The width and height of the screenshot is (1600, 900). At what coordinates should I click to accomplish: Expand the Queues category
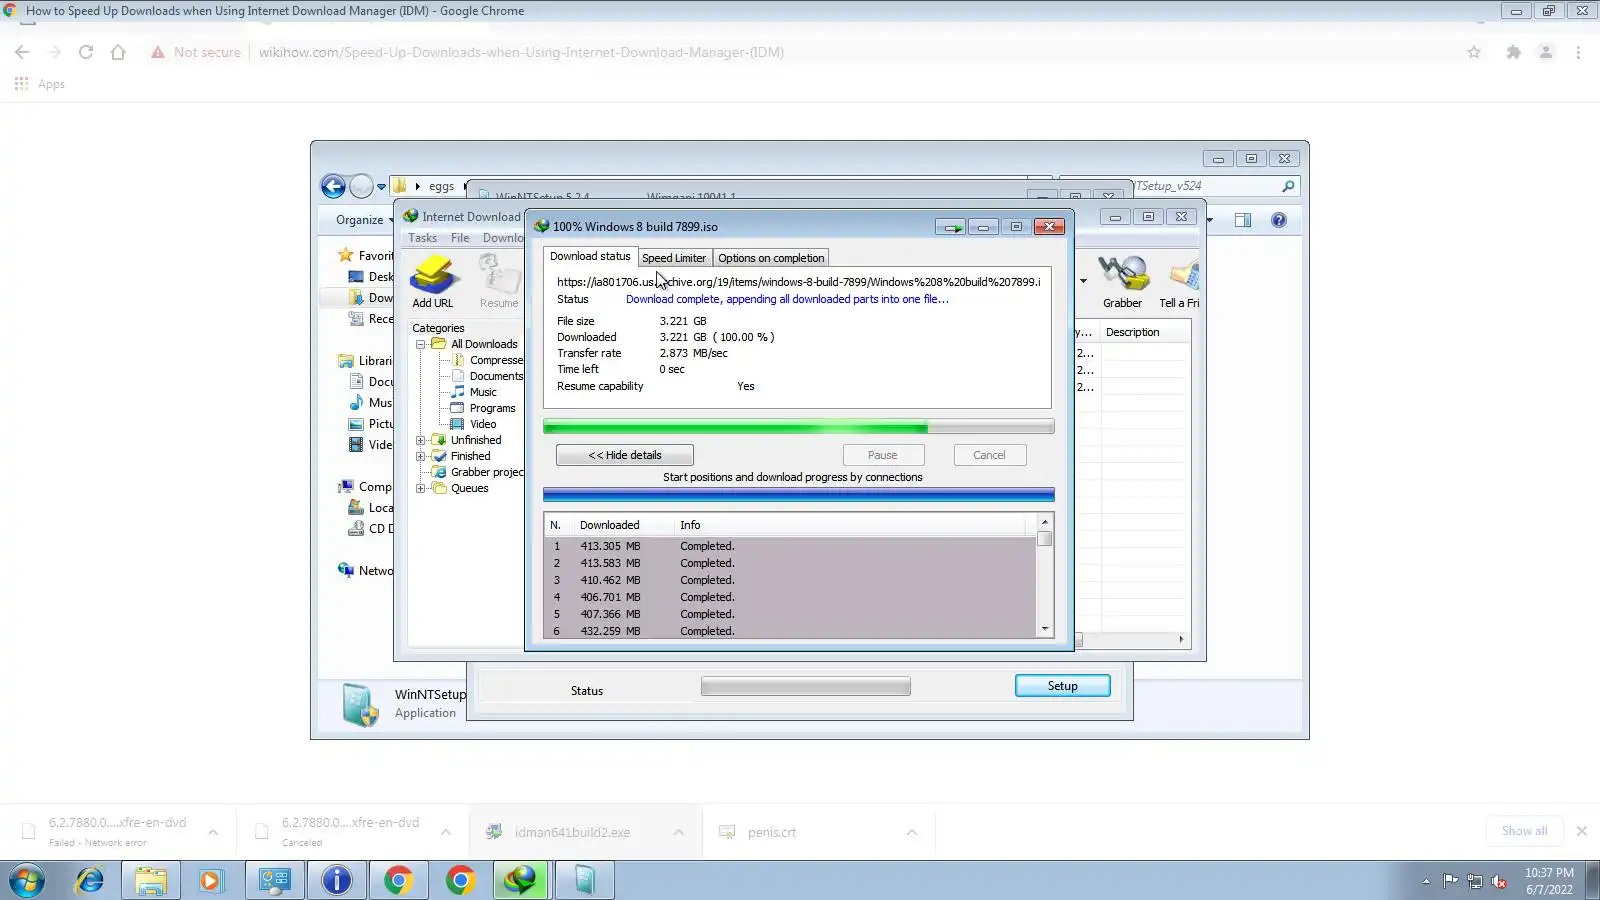tap(421, 488)
